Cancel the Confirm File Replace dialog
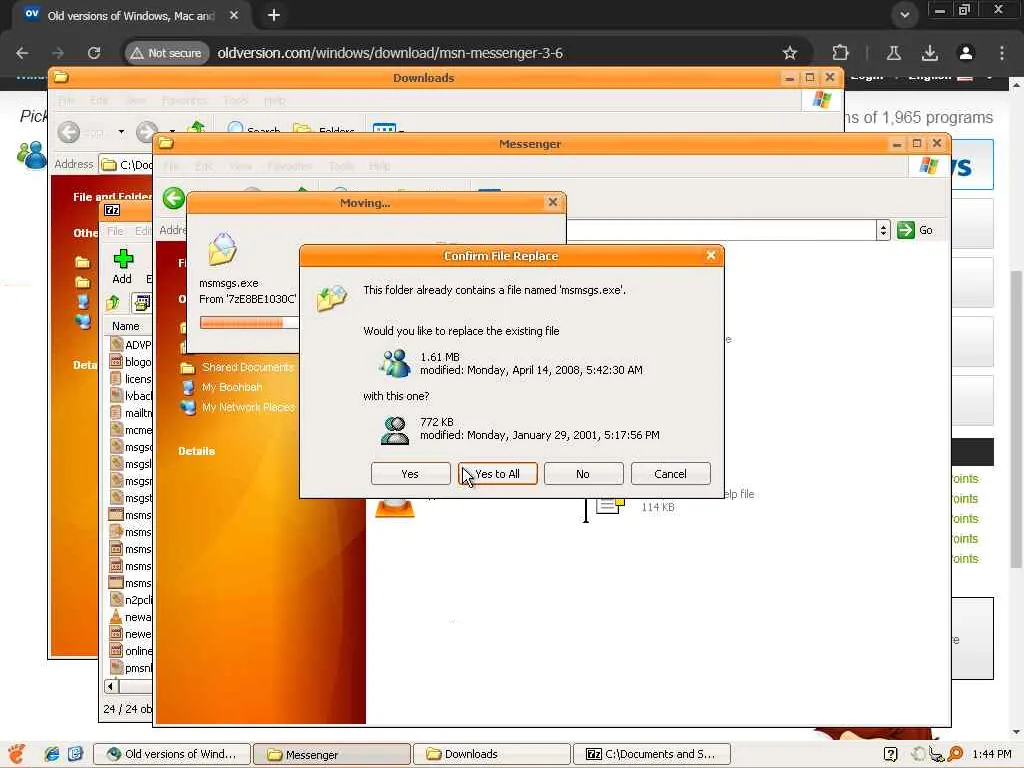The width and height of the screenshot is (1024, 768). (670, 473)
